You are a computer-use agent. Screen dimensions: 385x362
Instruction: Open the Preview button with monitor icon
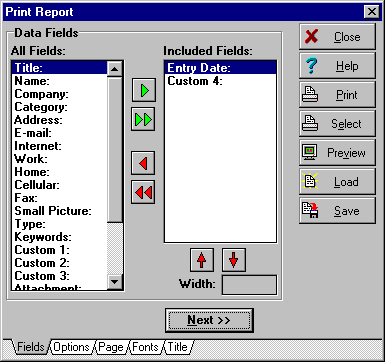pos(337,153)
